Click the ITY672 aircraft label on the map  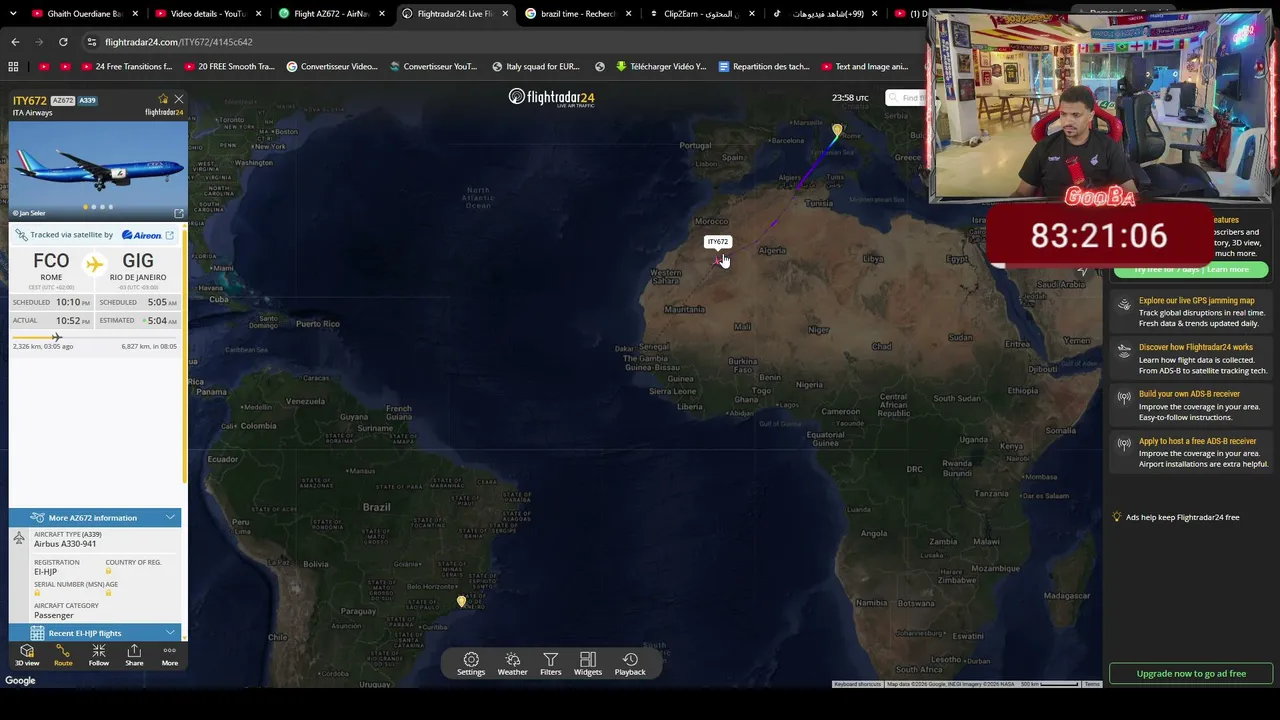[x=718, y=242]
